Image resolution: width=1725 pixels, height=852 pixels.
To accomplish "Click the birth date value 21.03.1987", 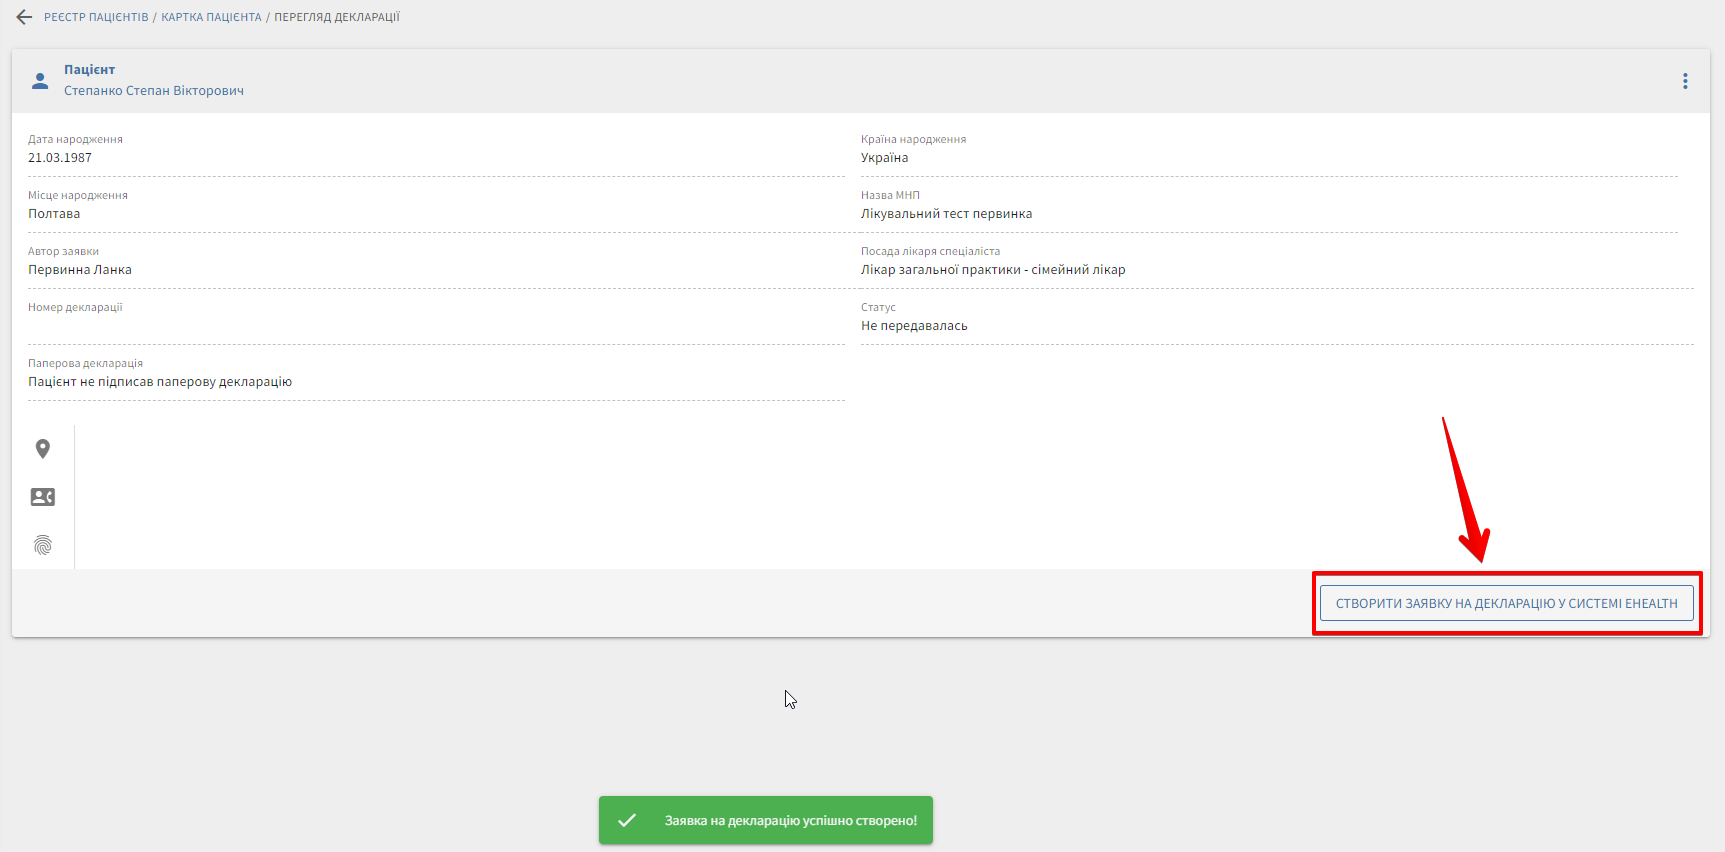I will click(60, 158).
